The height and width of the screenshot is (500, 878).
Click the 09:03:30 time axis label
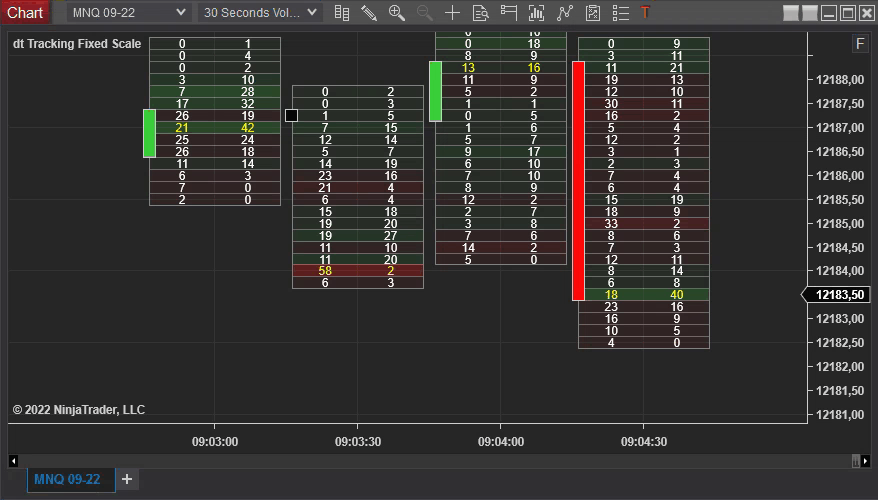point(358,442)
